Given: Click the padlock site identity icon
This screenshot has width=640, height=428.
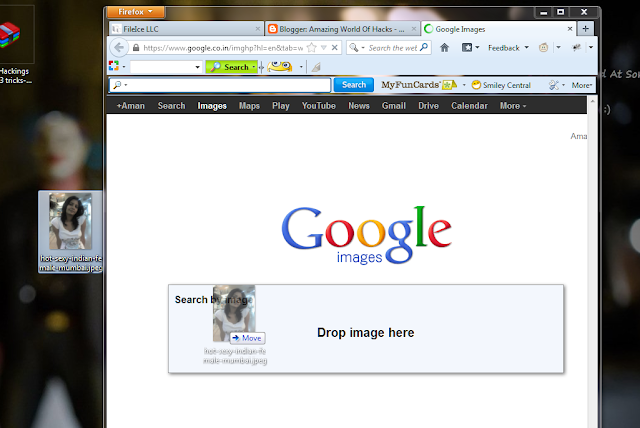Looking at the screenshot, I should click(136, 48).
